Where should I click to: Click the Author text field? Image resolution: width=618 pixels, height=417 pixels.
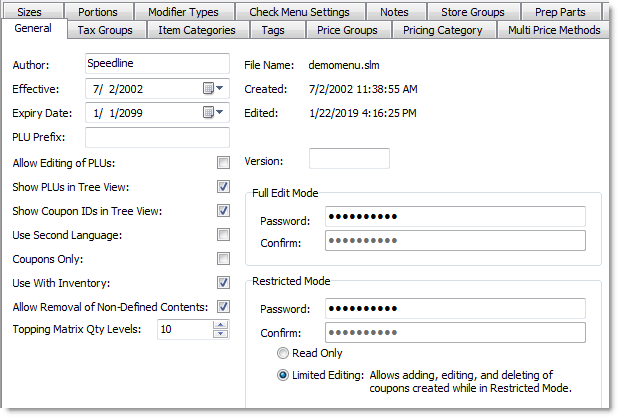coord(158,64)
